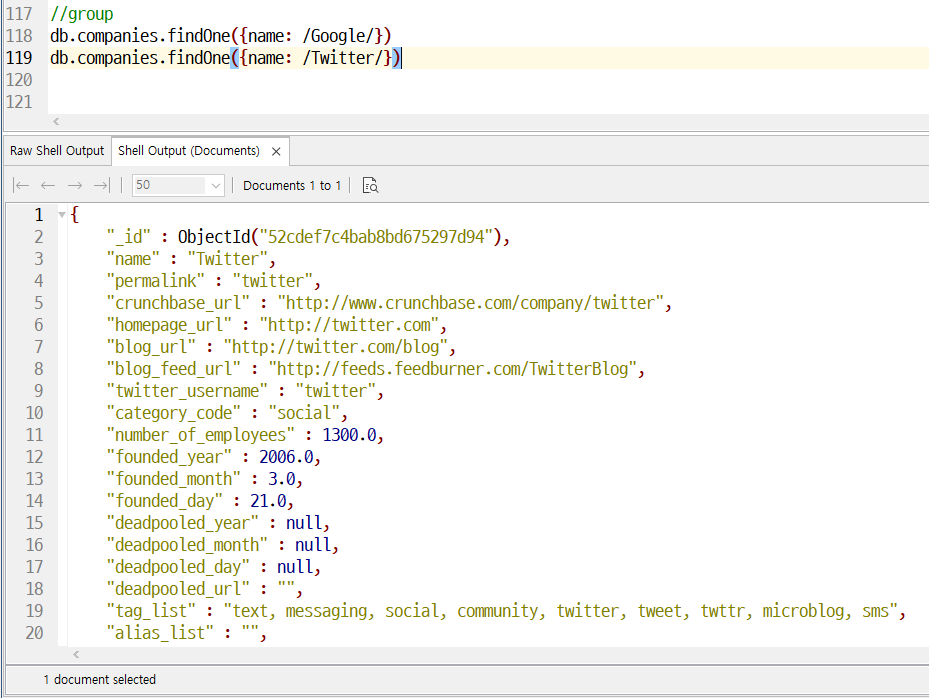The height and width of the screenshot is (698, 929).
Task: Select the deadpooled_url line
Action: (204, 589)
